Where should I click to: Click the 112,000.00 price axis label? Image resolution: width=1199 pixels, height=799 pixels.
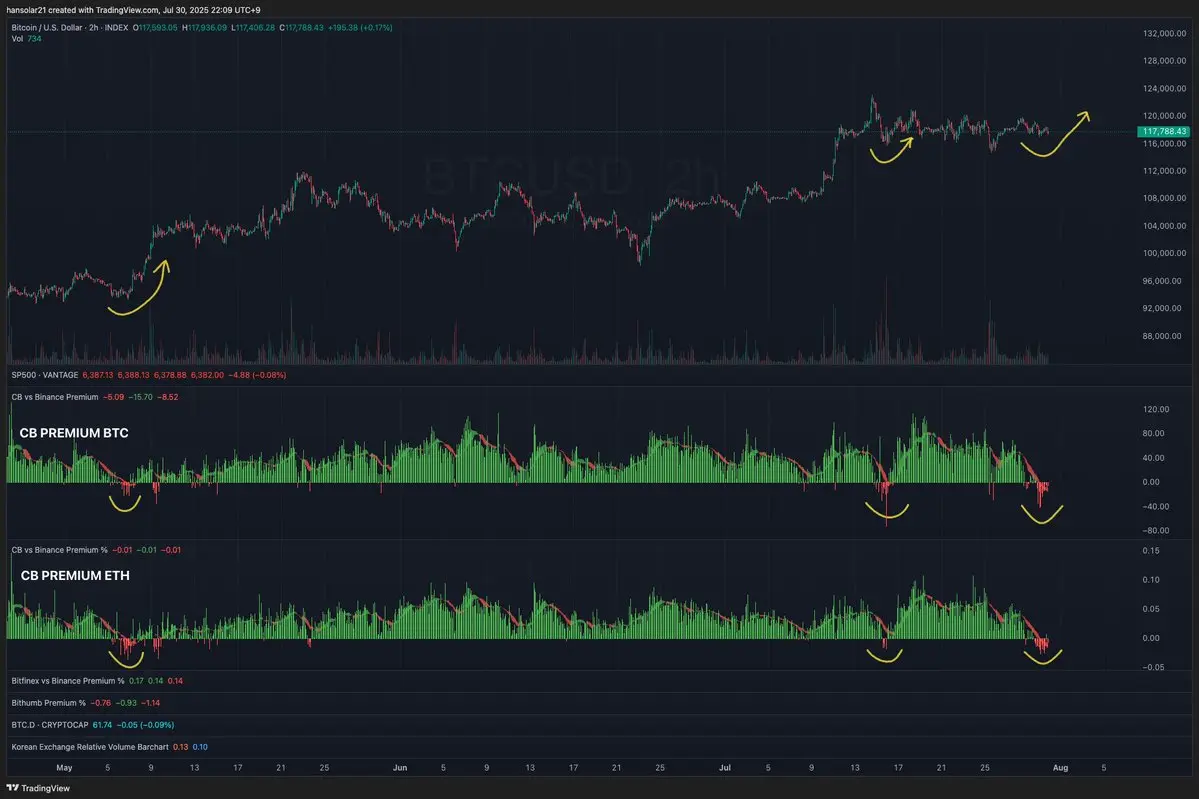pos(1164,171)
